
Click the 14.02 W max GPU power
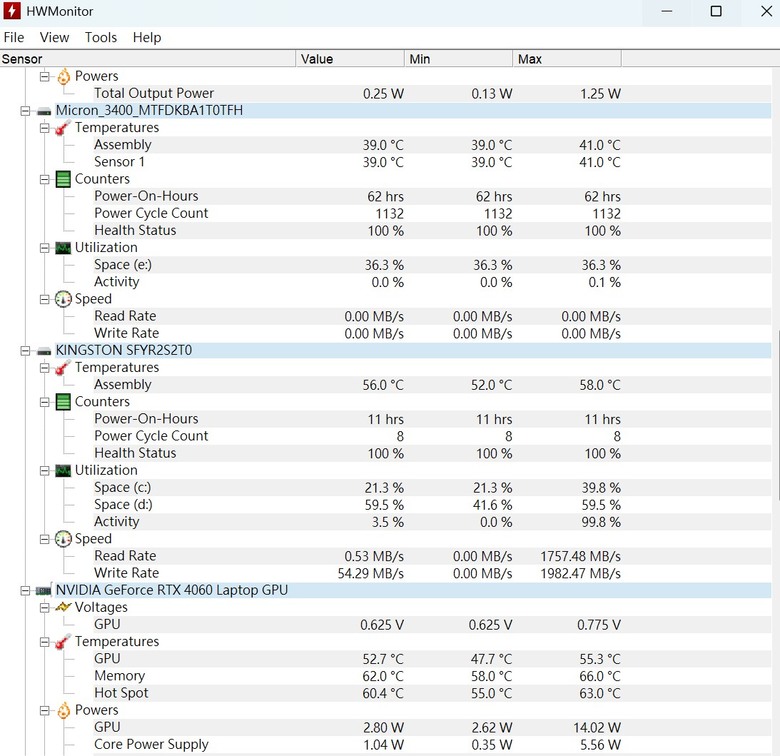coord(597,728)
